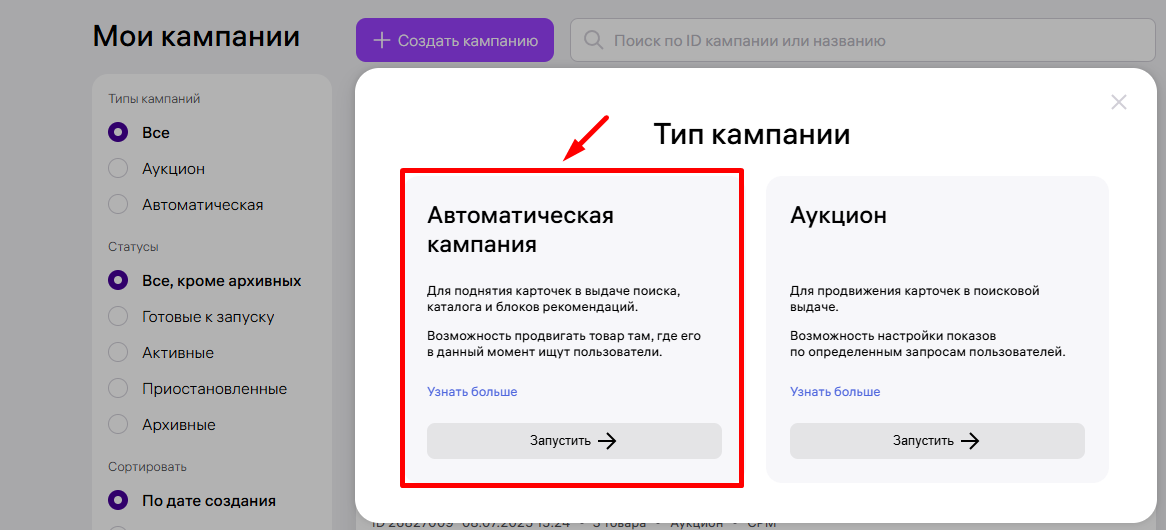Image resolution: width=1166 pixels, height=530 pixels.
Task: Click the Типы кампаний section label
Action: click(x=154, y=98)
